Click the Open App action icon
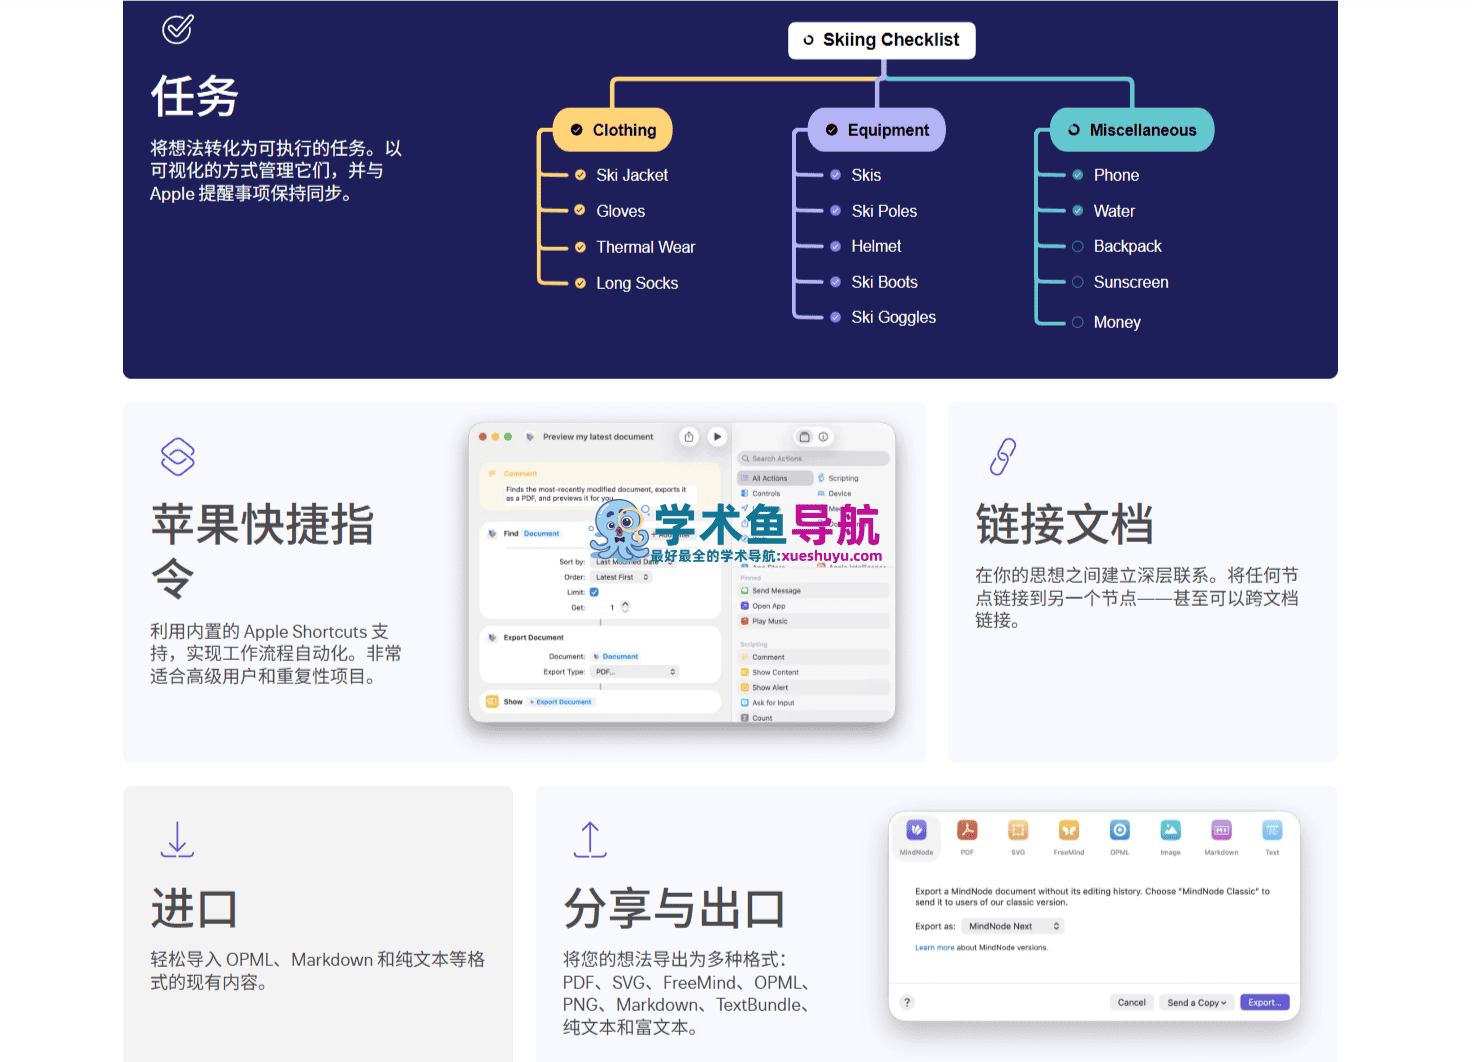Screen dimensions: 1472x1062 [745, 606]
